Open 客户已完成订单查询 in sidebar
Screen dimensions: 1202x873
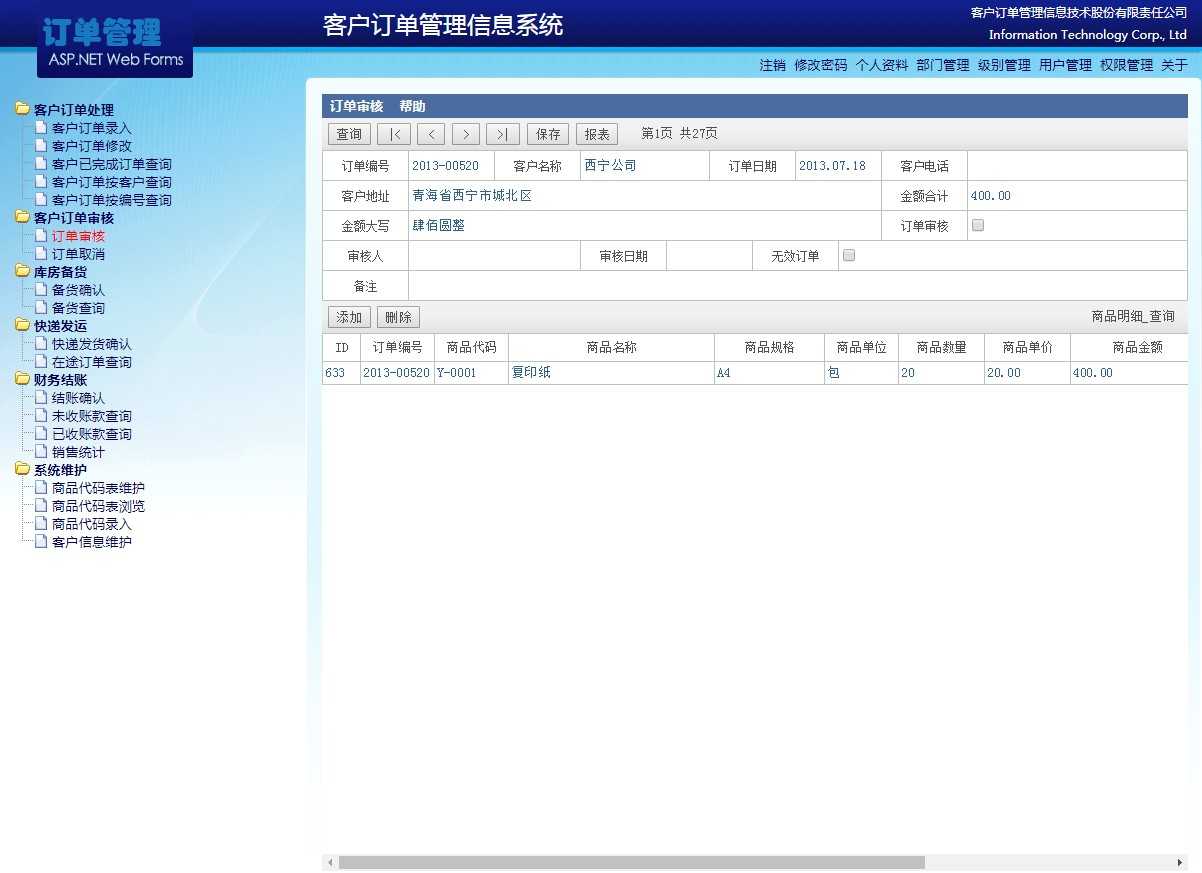pyautogui.click(x=112, y=164)
